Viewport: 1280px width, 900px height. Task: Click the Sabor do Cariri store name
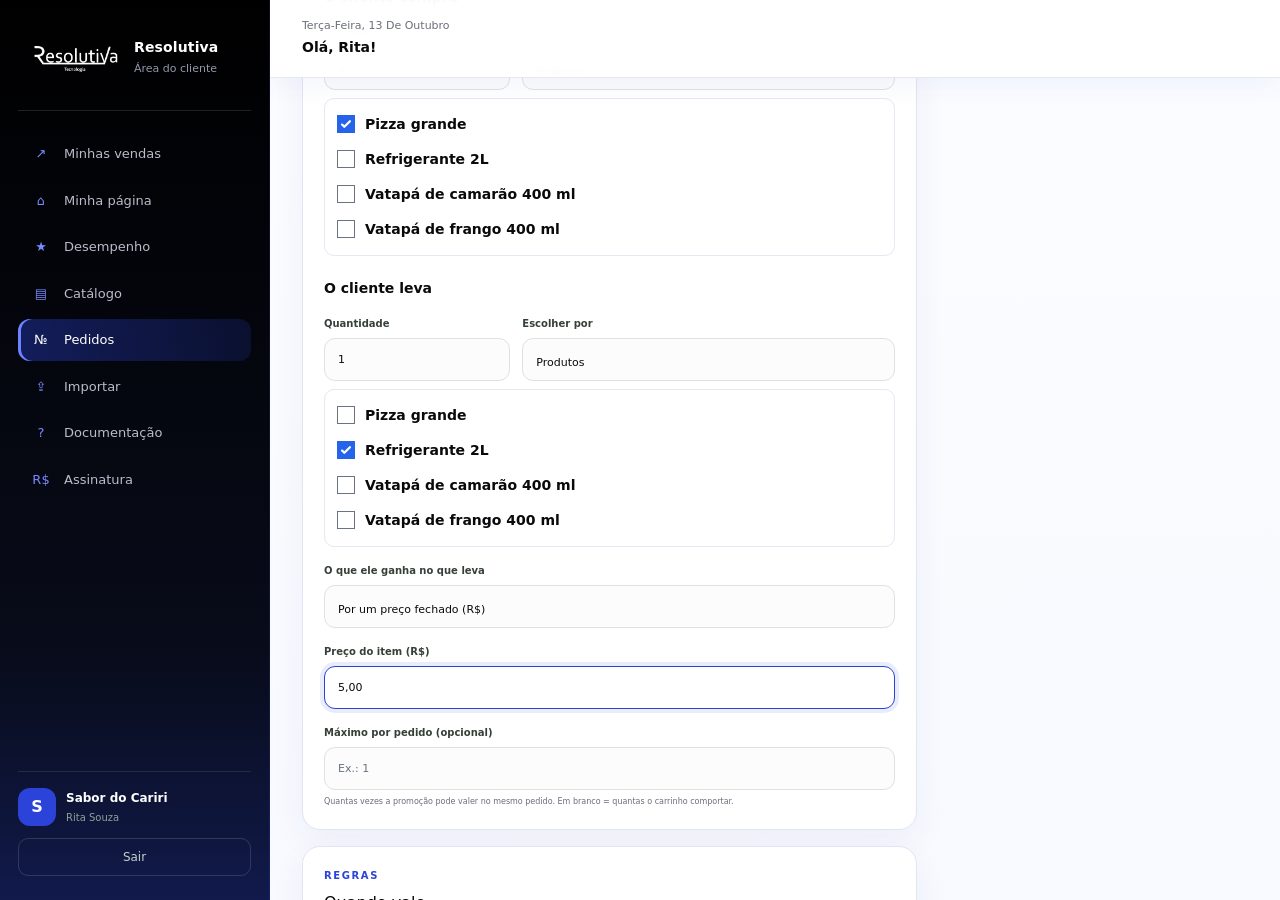(x=117, y=798)
